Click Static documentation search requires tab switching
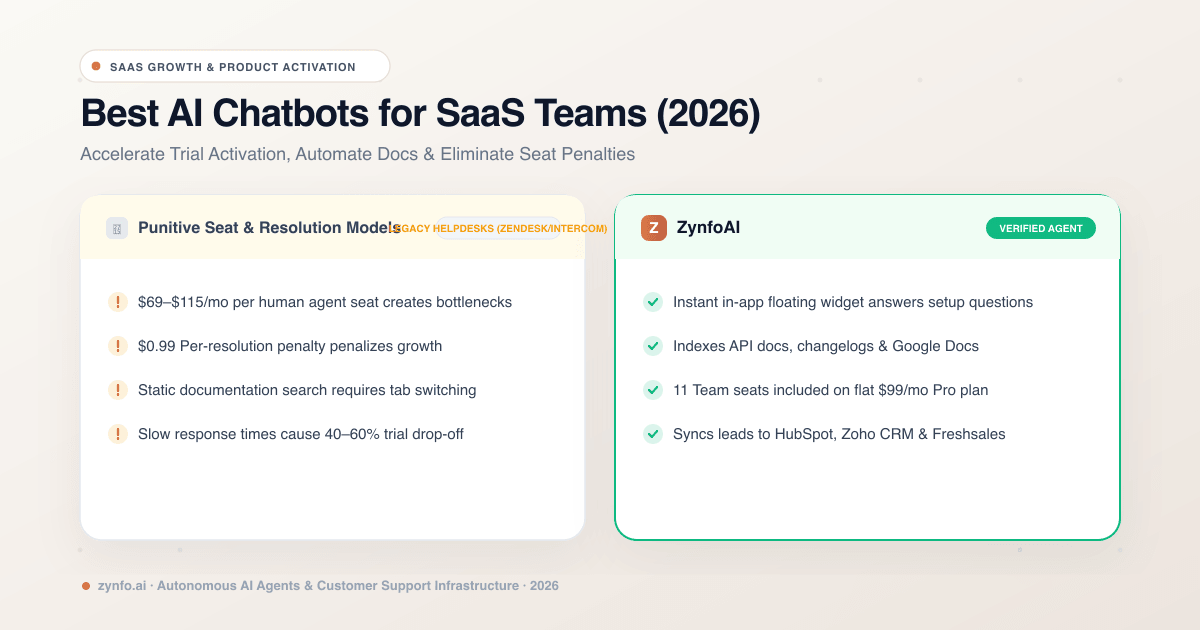 (x=307, y=390)
